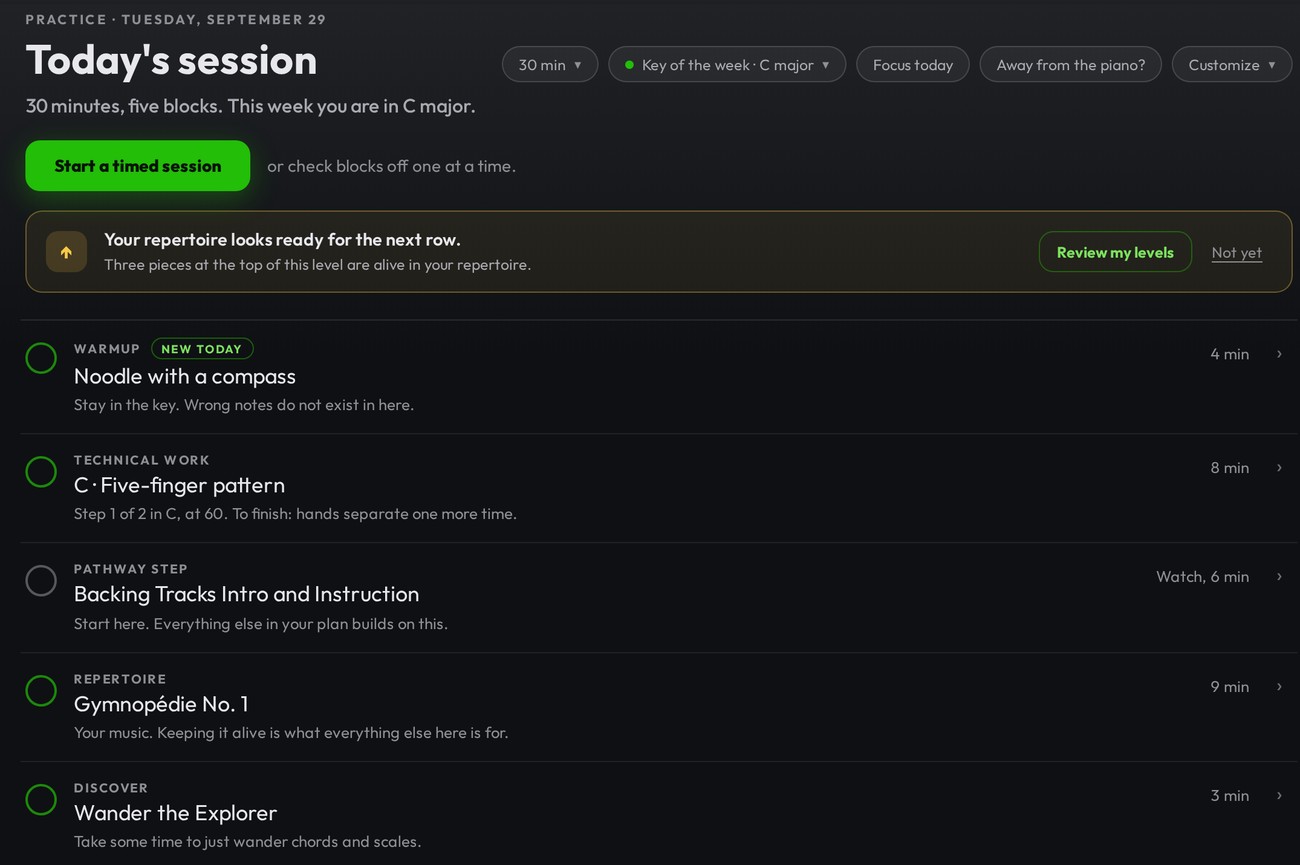
Task: Select Focus today option
Action: tap(913, 65)
